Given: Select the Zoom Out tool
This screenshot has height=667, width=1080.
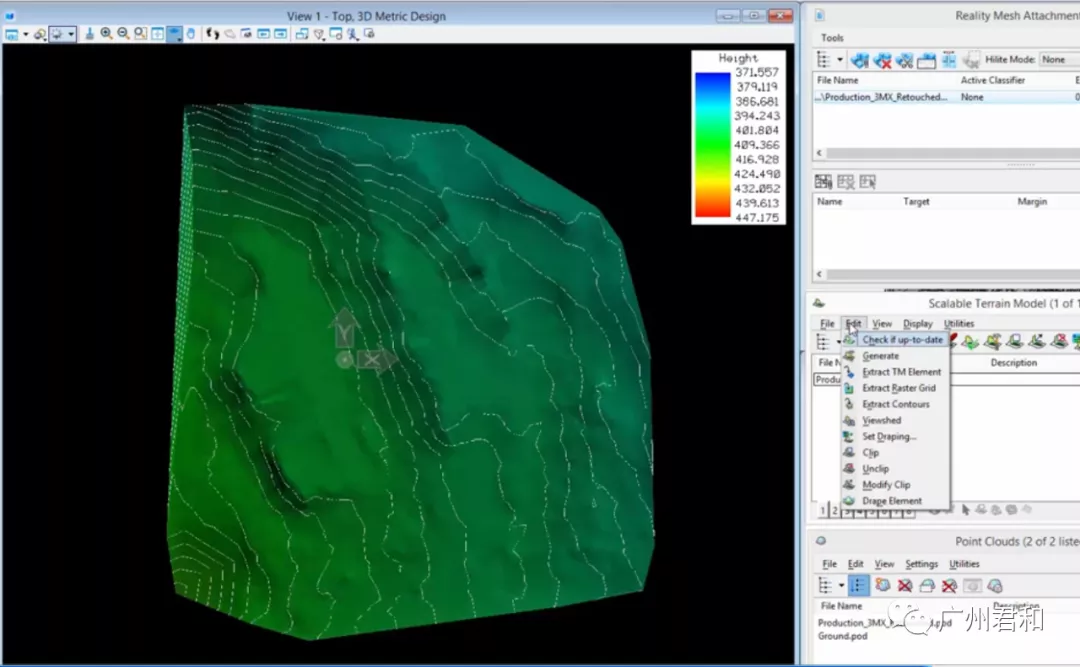Looking at the screenshot, I should point(123,34).
